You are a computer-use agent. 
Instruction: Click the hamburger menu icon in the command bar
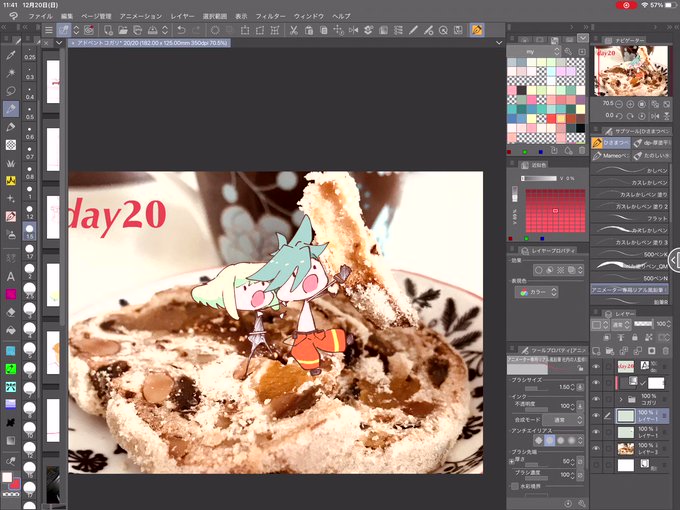[x=49, y=30]
